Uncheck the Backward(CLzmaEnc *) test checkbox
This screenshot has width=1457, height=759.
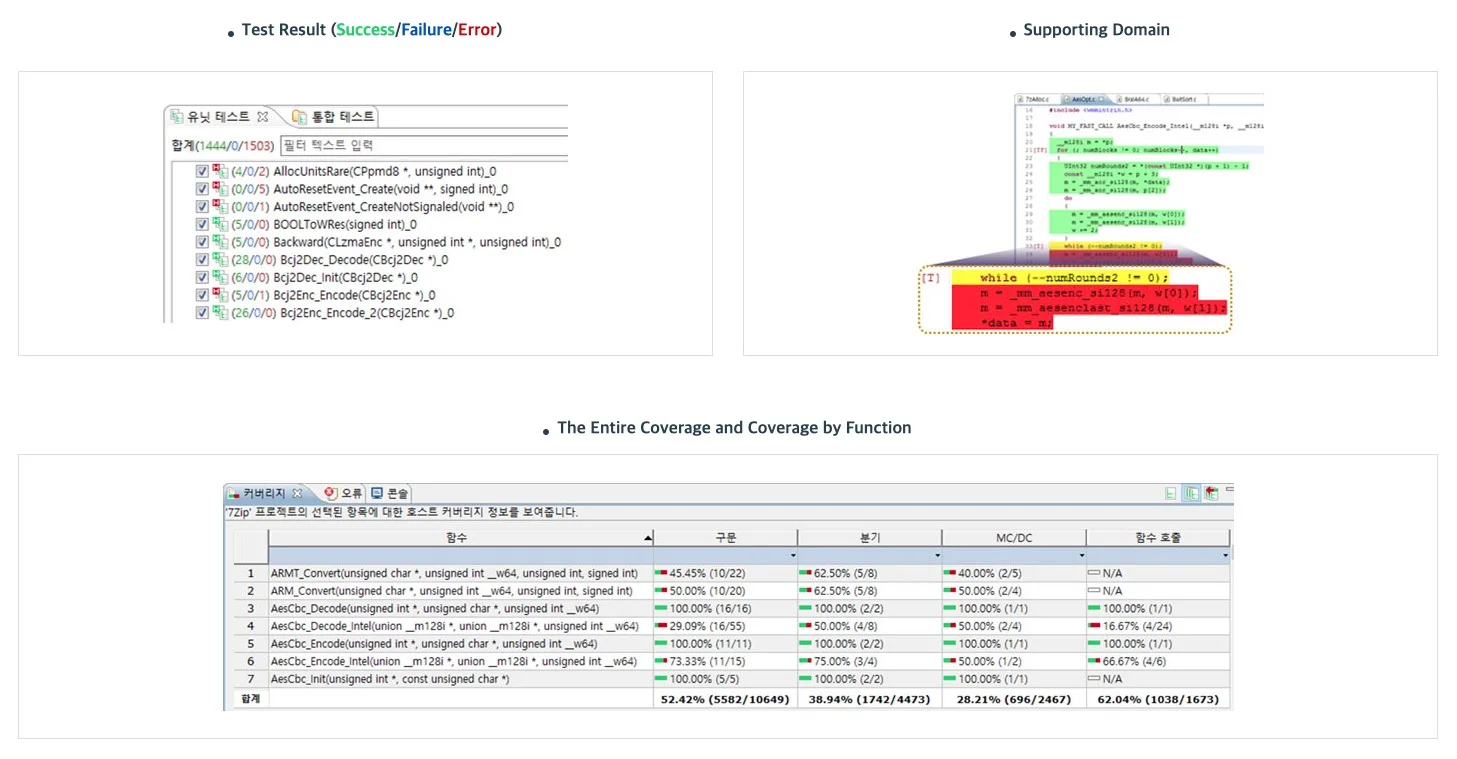tap(202, 242)
